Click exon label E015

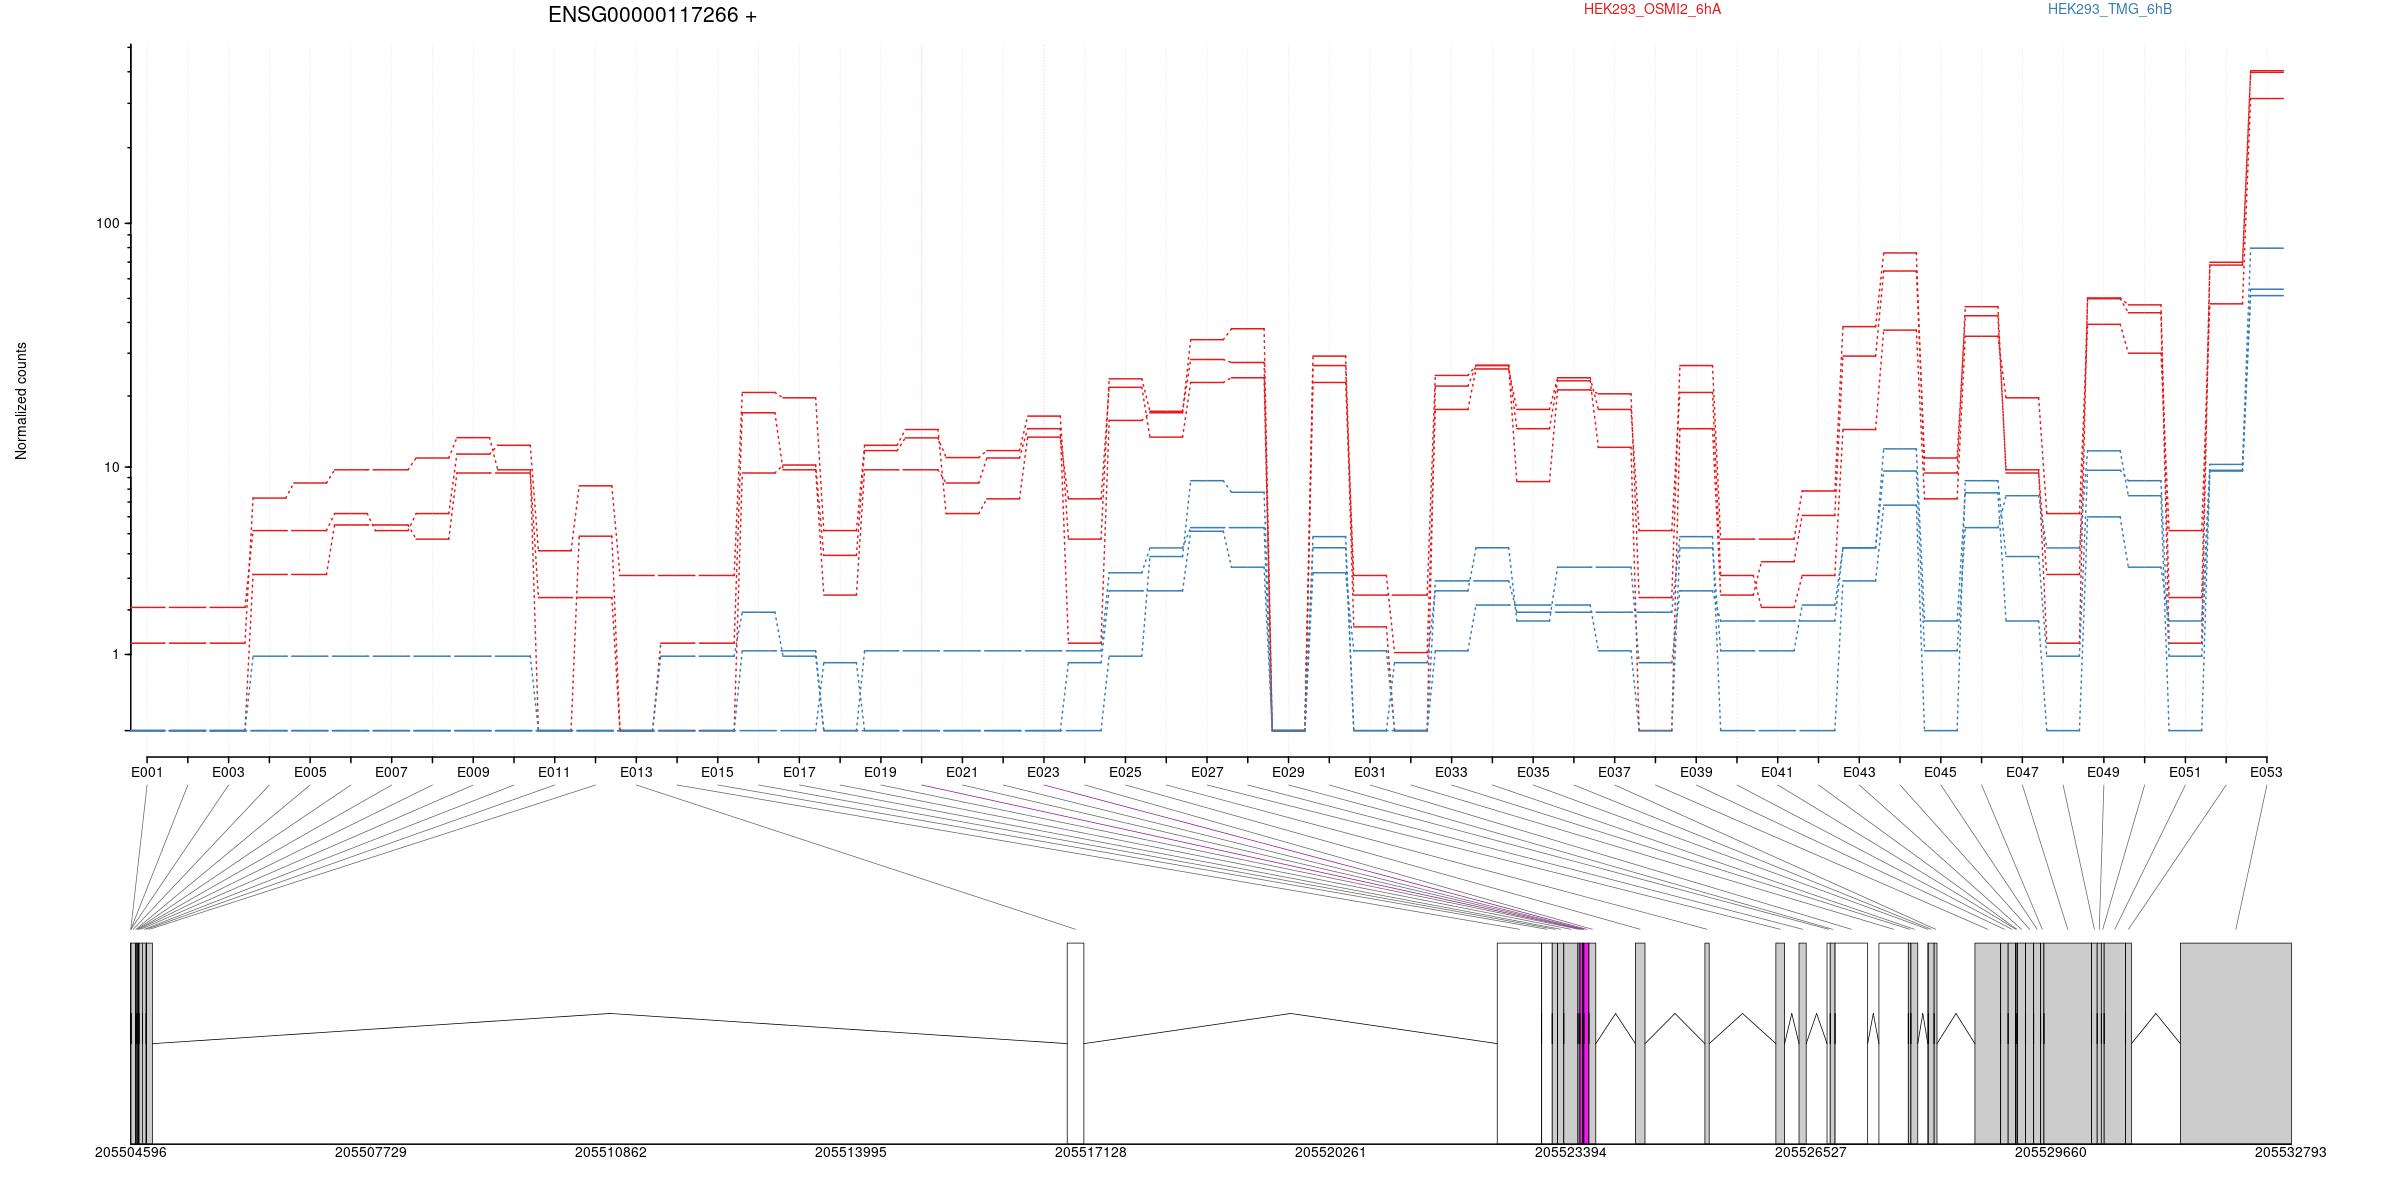(x=717, y=773)
